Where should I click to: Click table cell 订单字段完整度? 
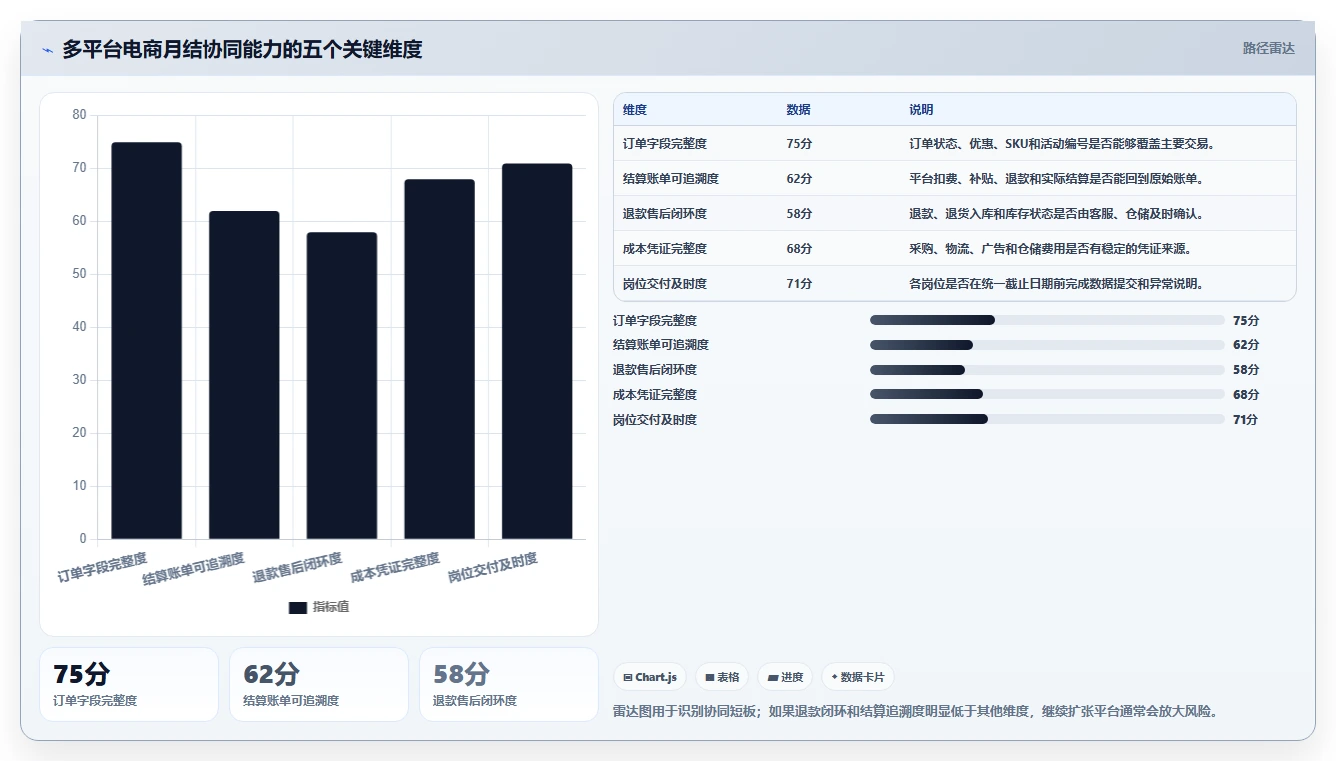tap(665, 144)
